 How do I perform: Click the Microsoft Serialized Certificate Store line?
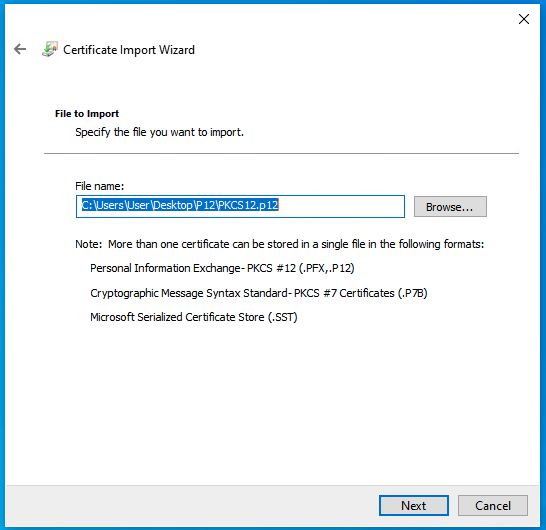(194, 317)
